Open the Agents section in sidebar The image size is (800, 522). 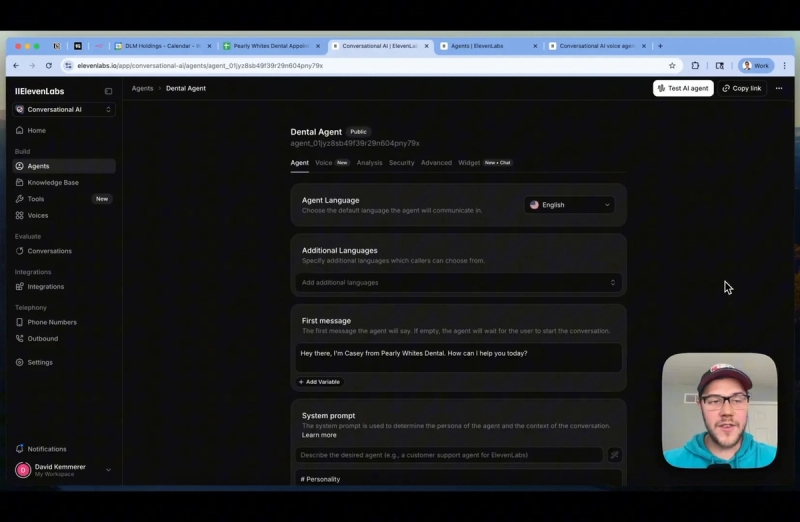point(64,166)
